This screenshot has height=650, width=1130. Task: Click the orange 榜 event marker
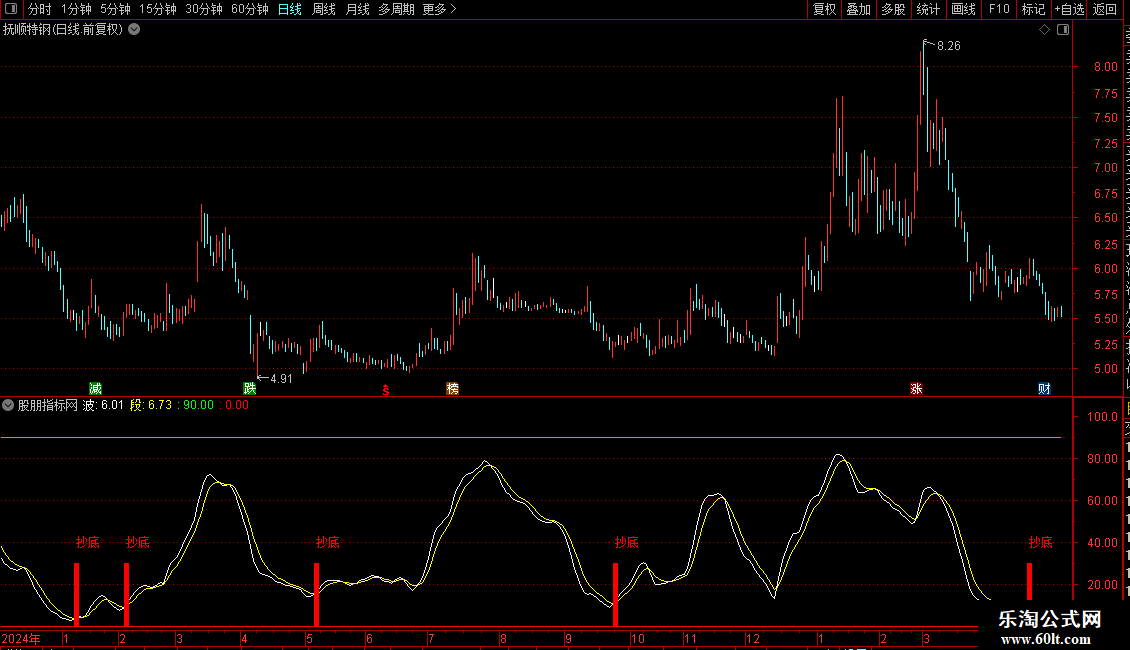453,388
